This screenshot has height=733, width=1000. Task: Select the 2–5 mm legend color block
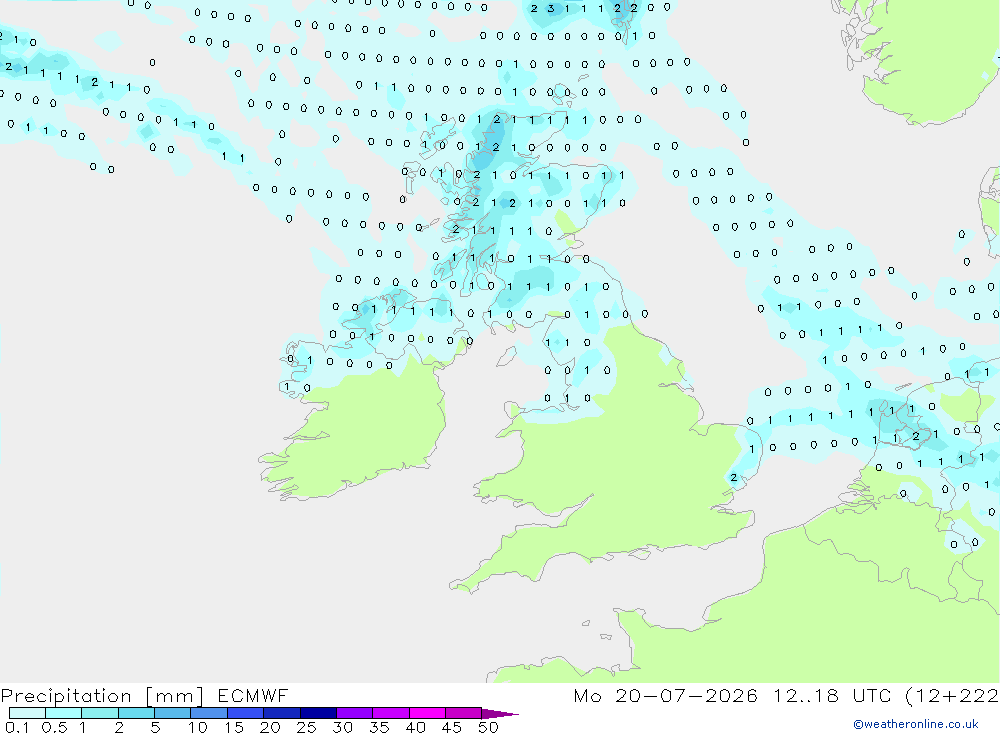pos(136,713)
